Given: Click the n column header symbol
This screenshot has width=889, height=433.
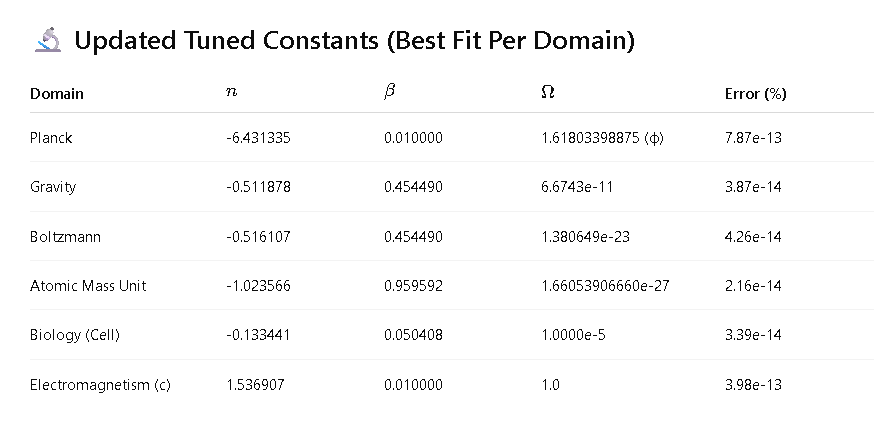Looking at the screenshot, I should pyautogui.click(x=231, y=92).
